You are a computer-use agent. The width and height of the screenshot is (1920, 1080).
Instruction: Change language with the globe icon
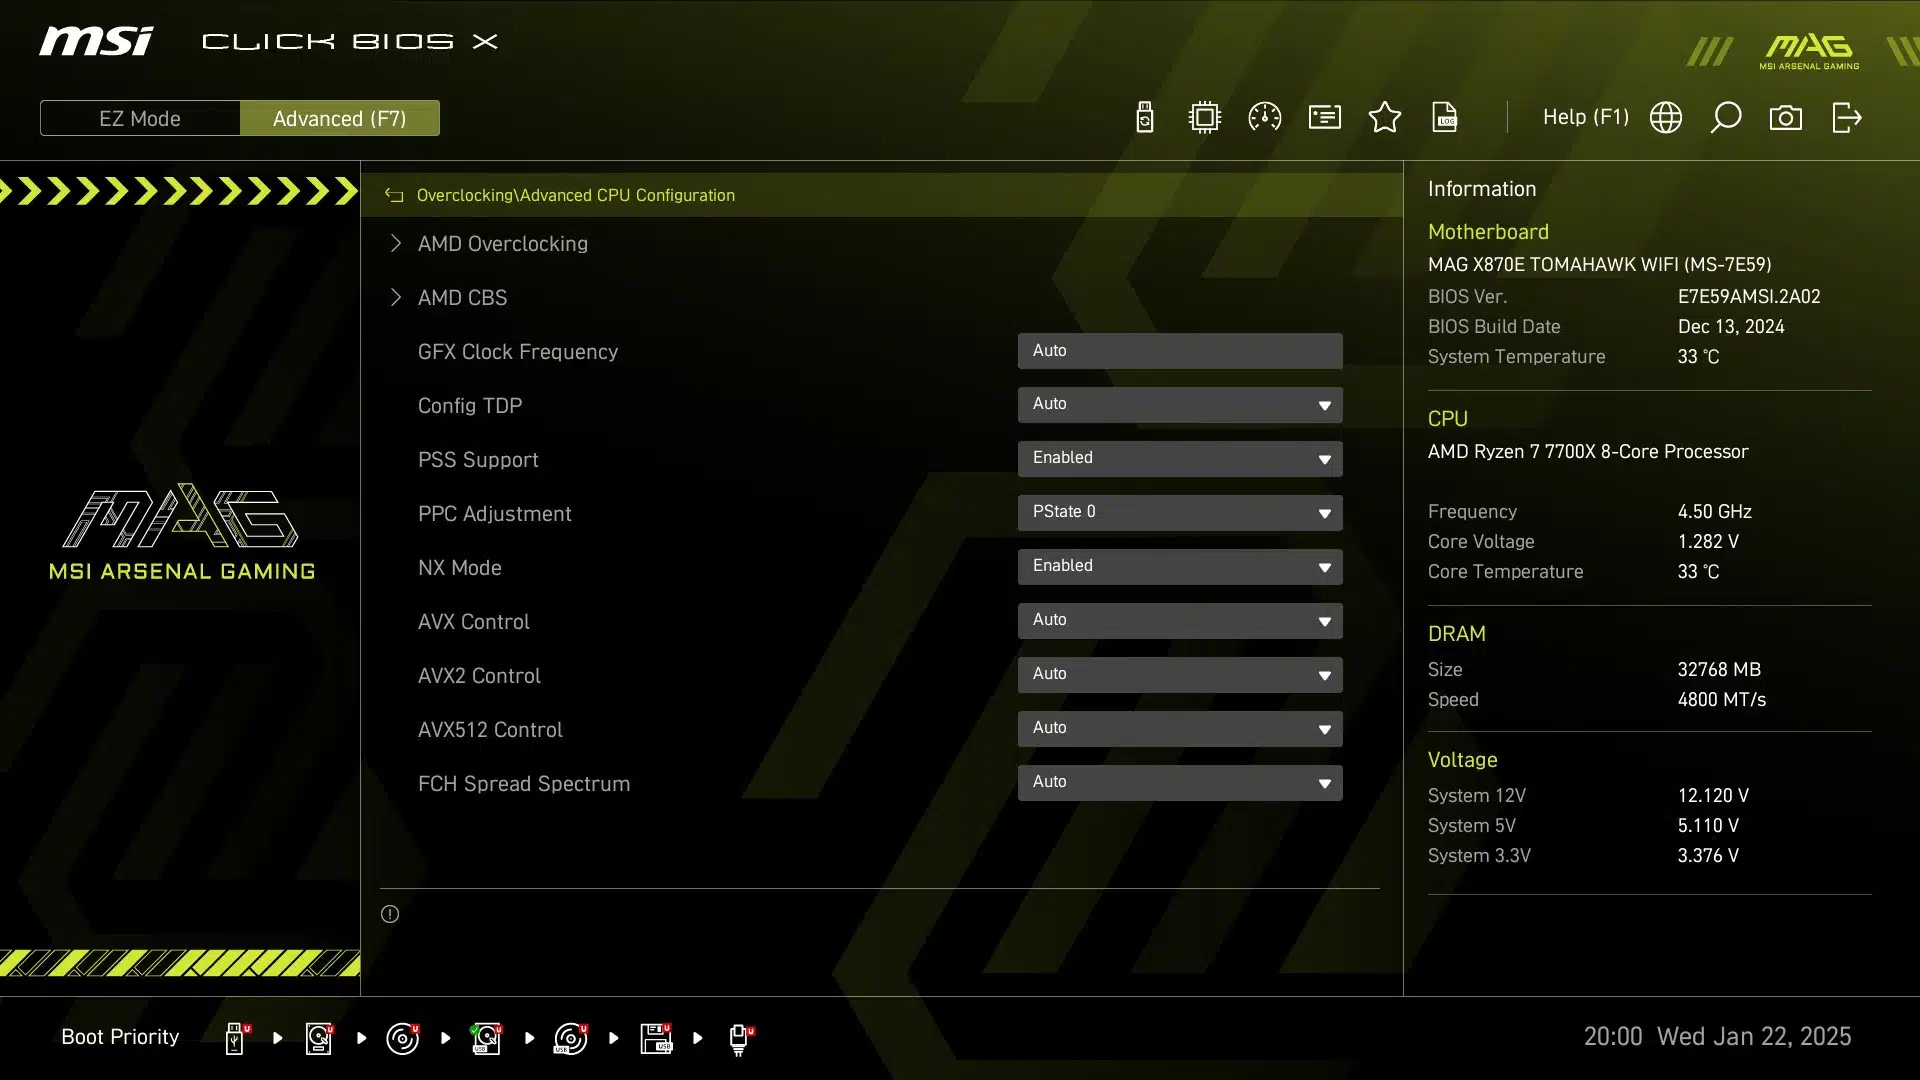(x=1666, y=118)
